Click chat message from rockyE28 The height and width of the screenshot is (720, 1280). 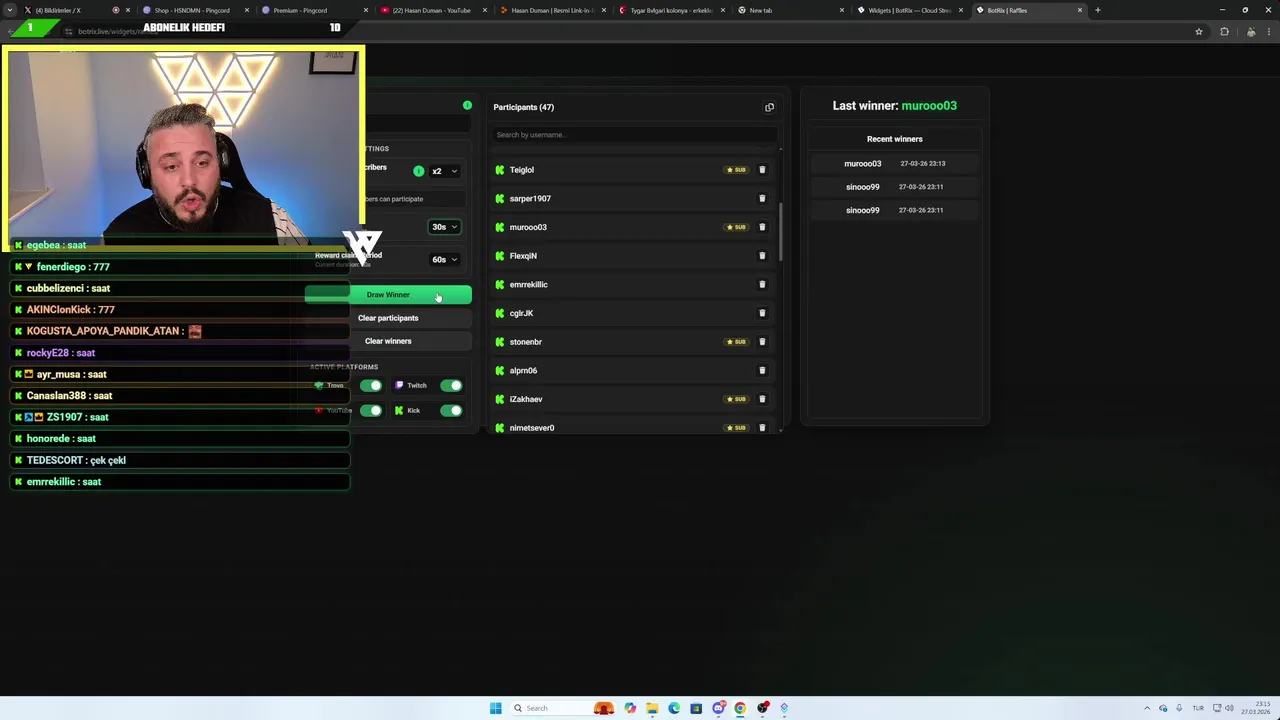[180, 353]
